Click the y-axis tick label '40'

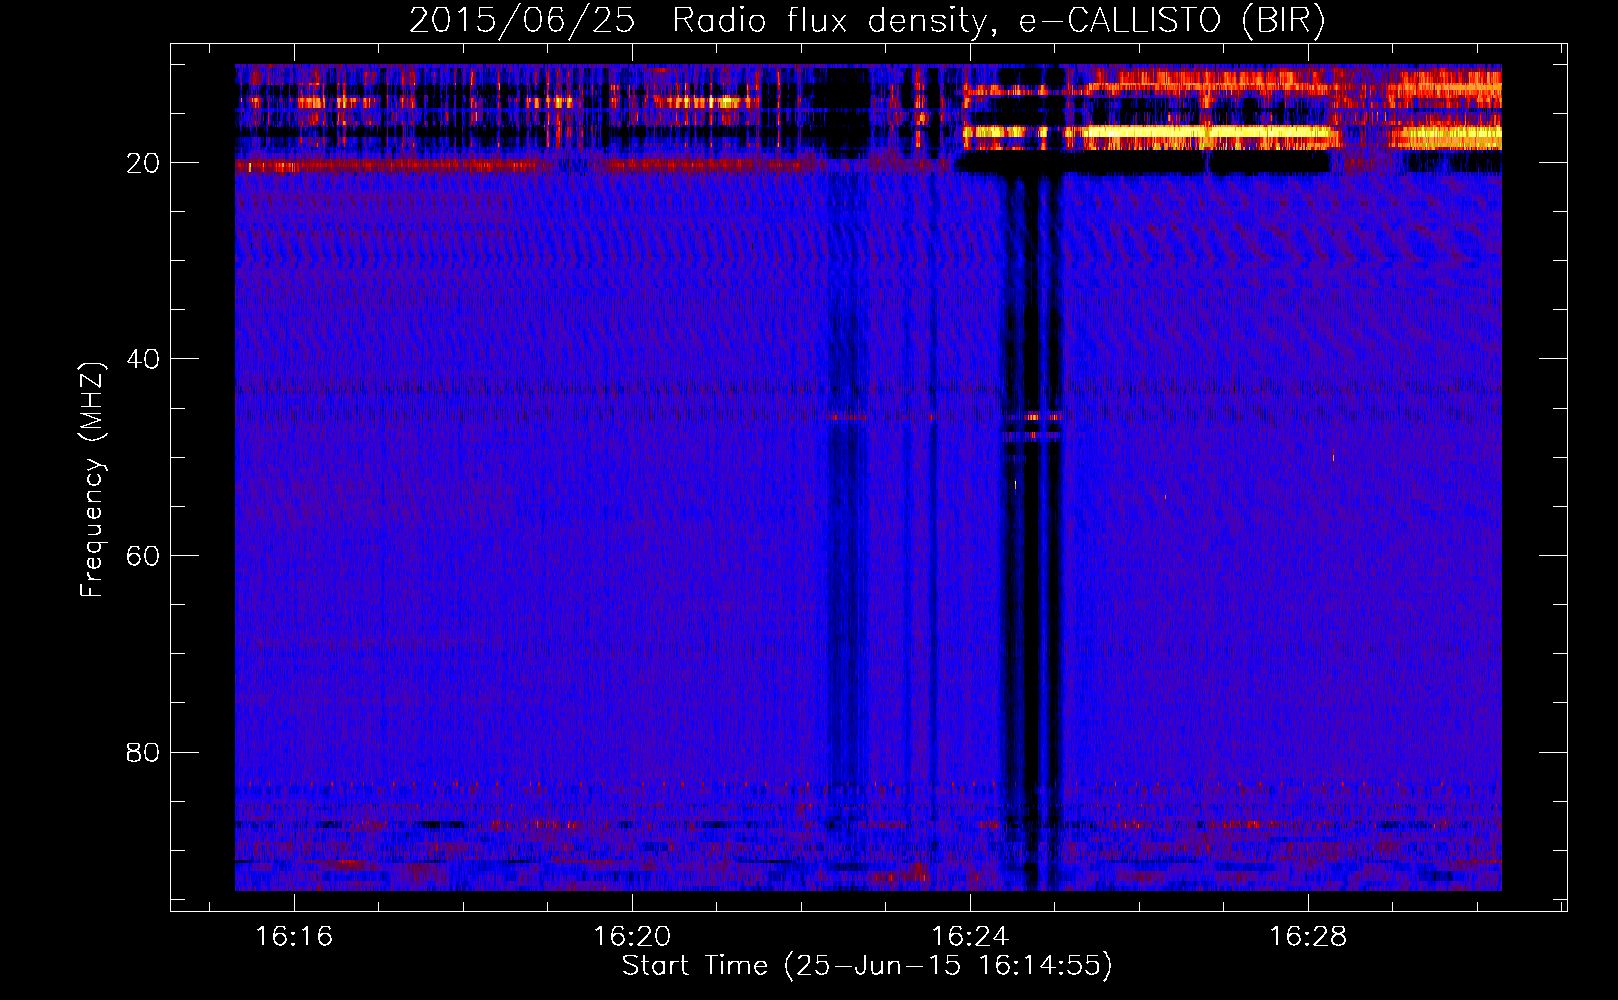click(x=143, y=359)
